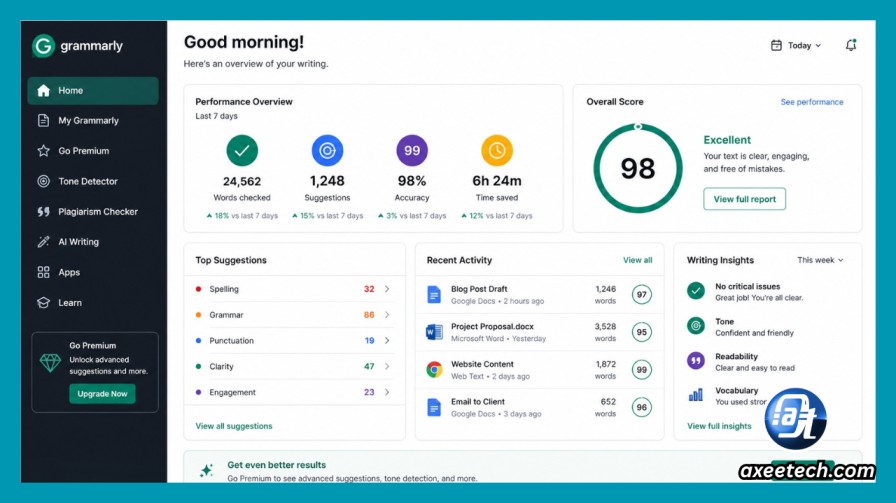
Task: Click the Get even better results heading
Action: point(277,465)
